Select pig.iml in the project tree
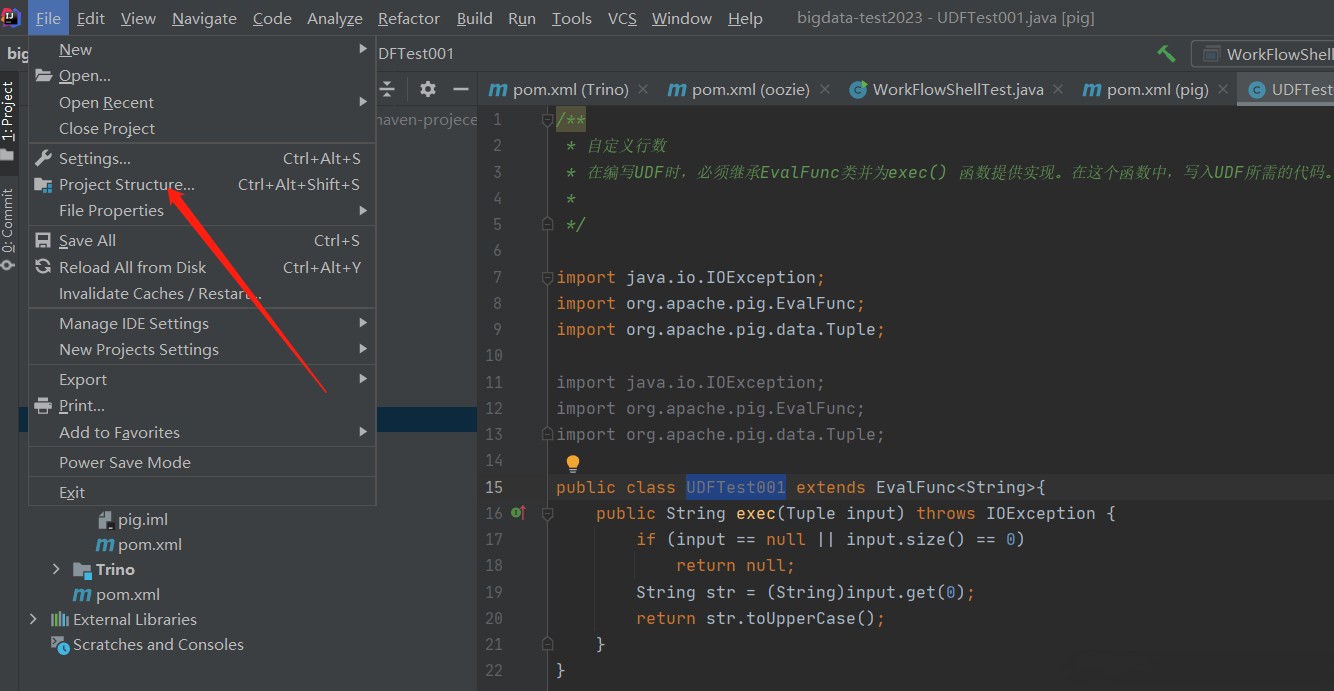Image resolution: width=1334 pixels, height=691 pixels. 142,519
